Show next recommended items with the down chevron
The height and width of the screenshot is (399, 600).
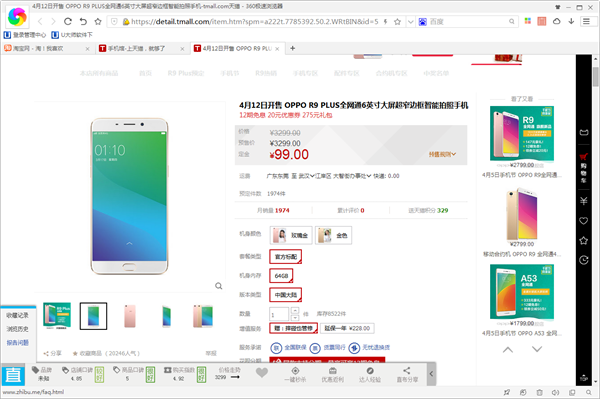point(537,349)
